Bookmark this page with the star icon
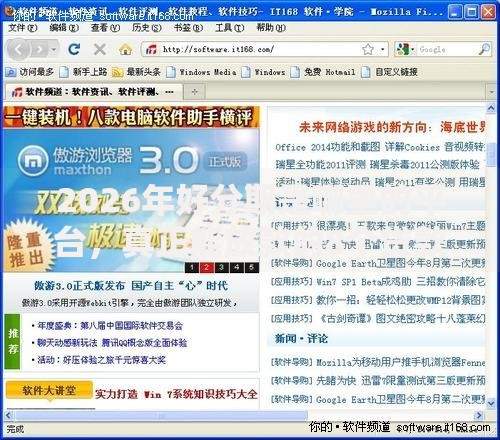 click(368, 50)
